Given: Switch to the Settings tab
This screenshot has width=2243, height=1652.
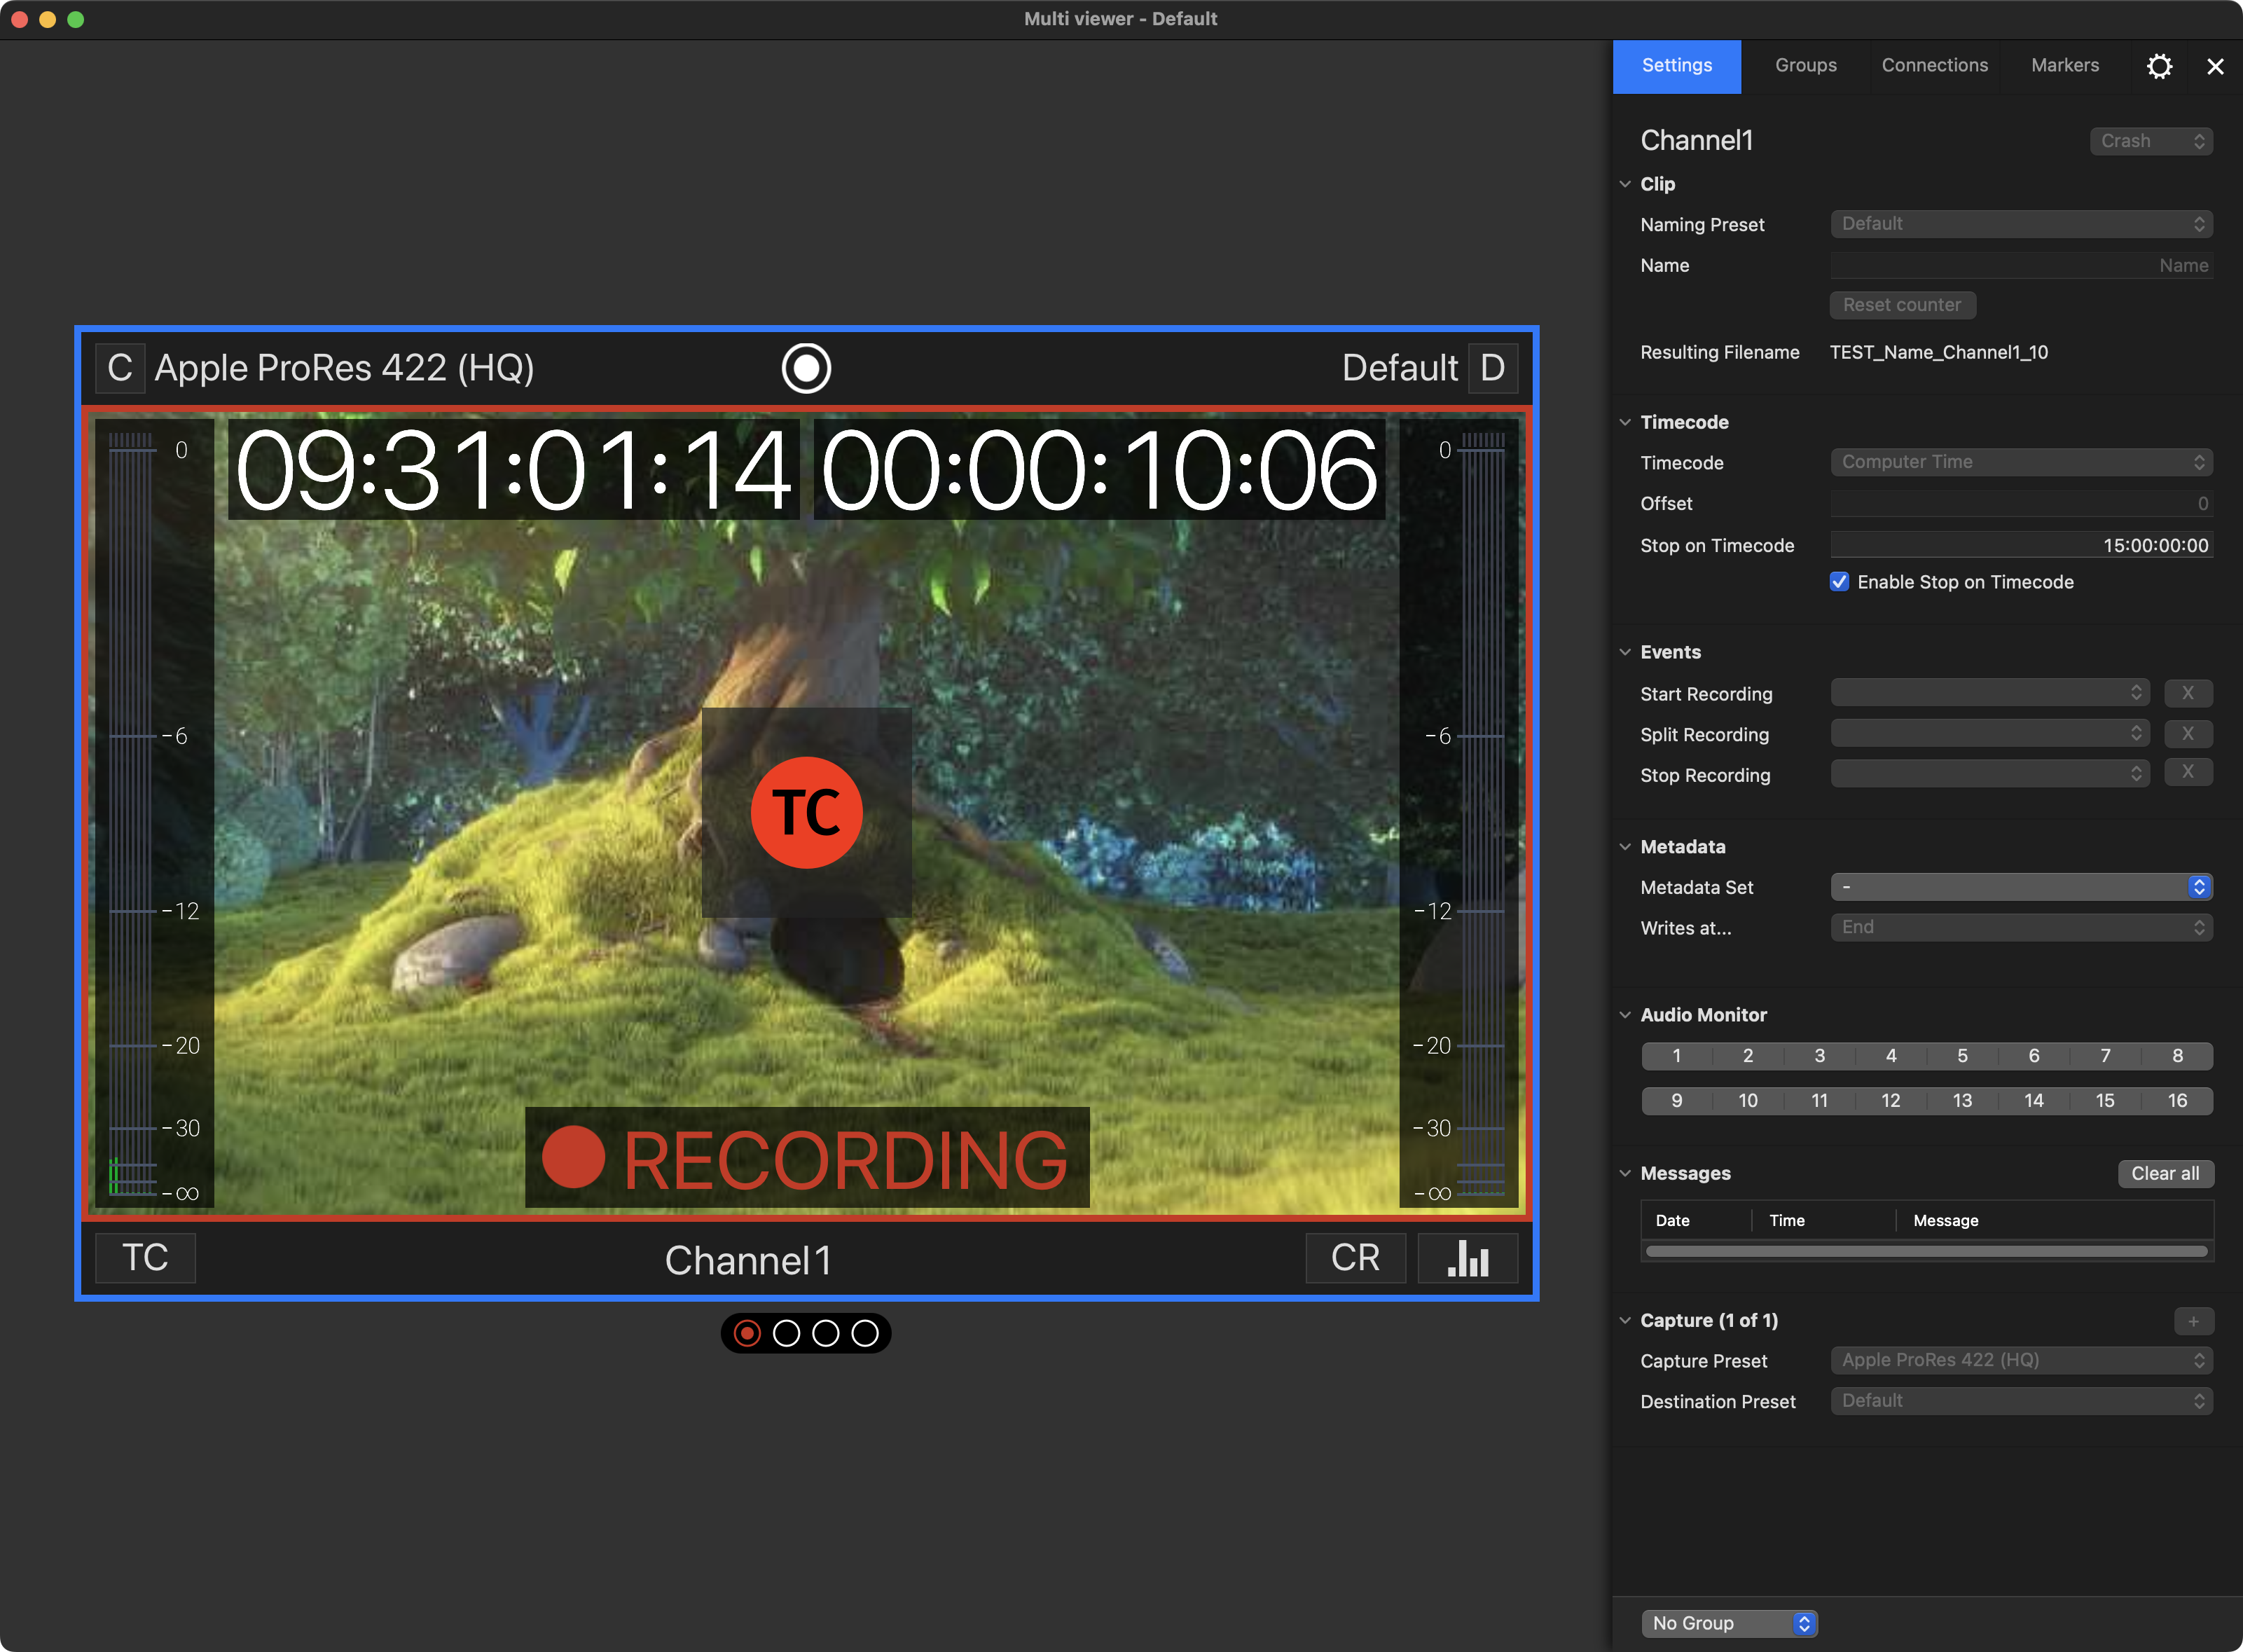Looking at the screenshot, I should (1677, 66).
